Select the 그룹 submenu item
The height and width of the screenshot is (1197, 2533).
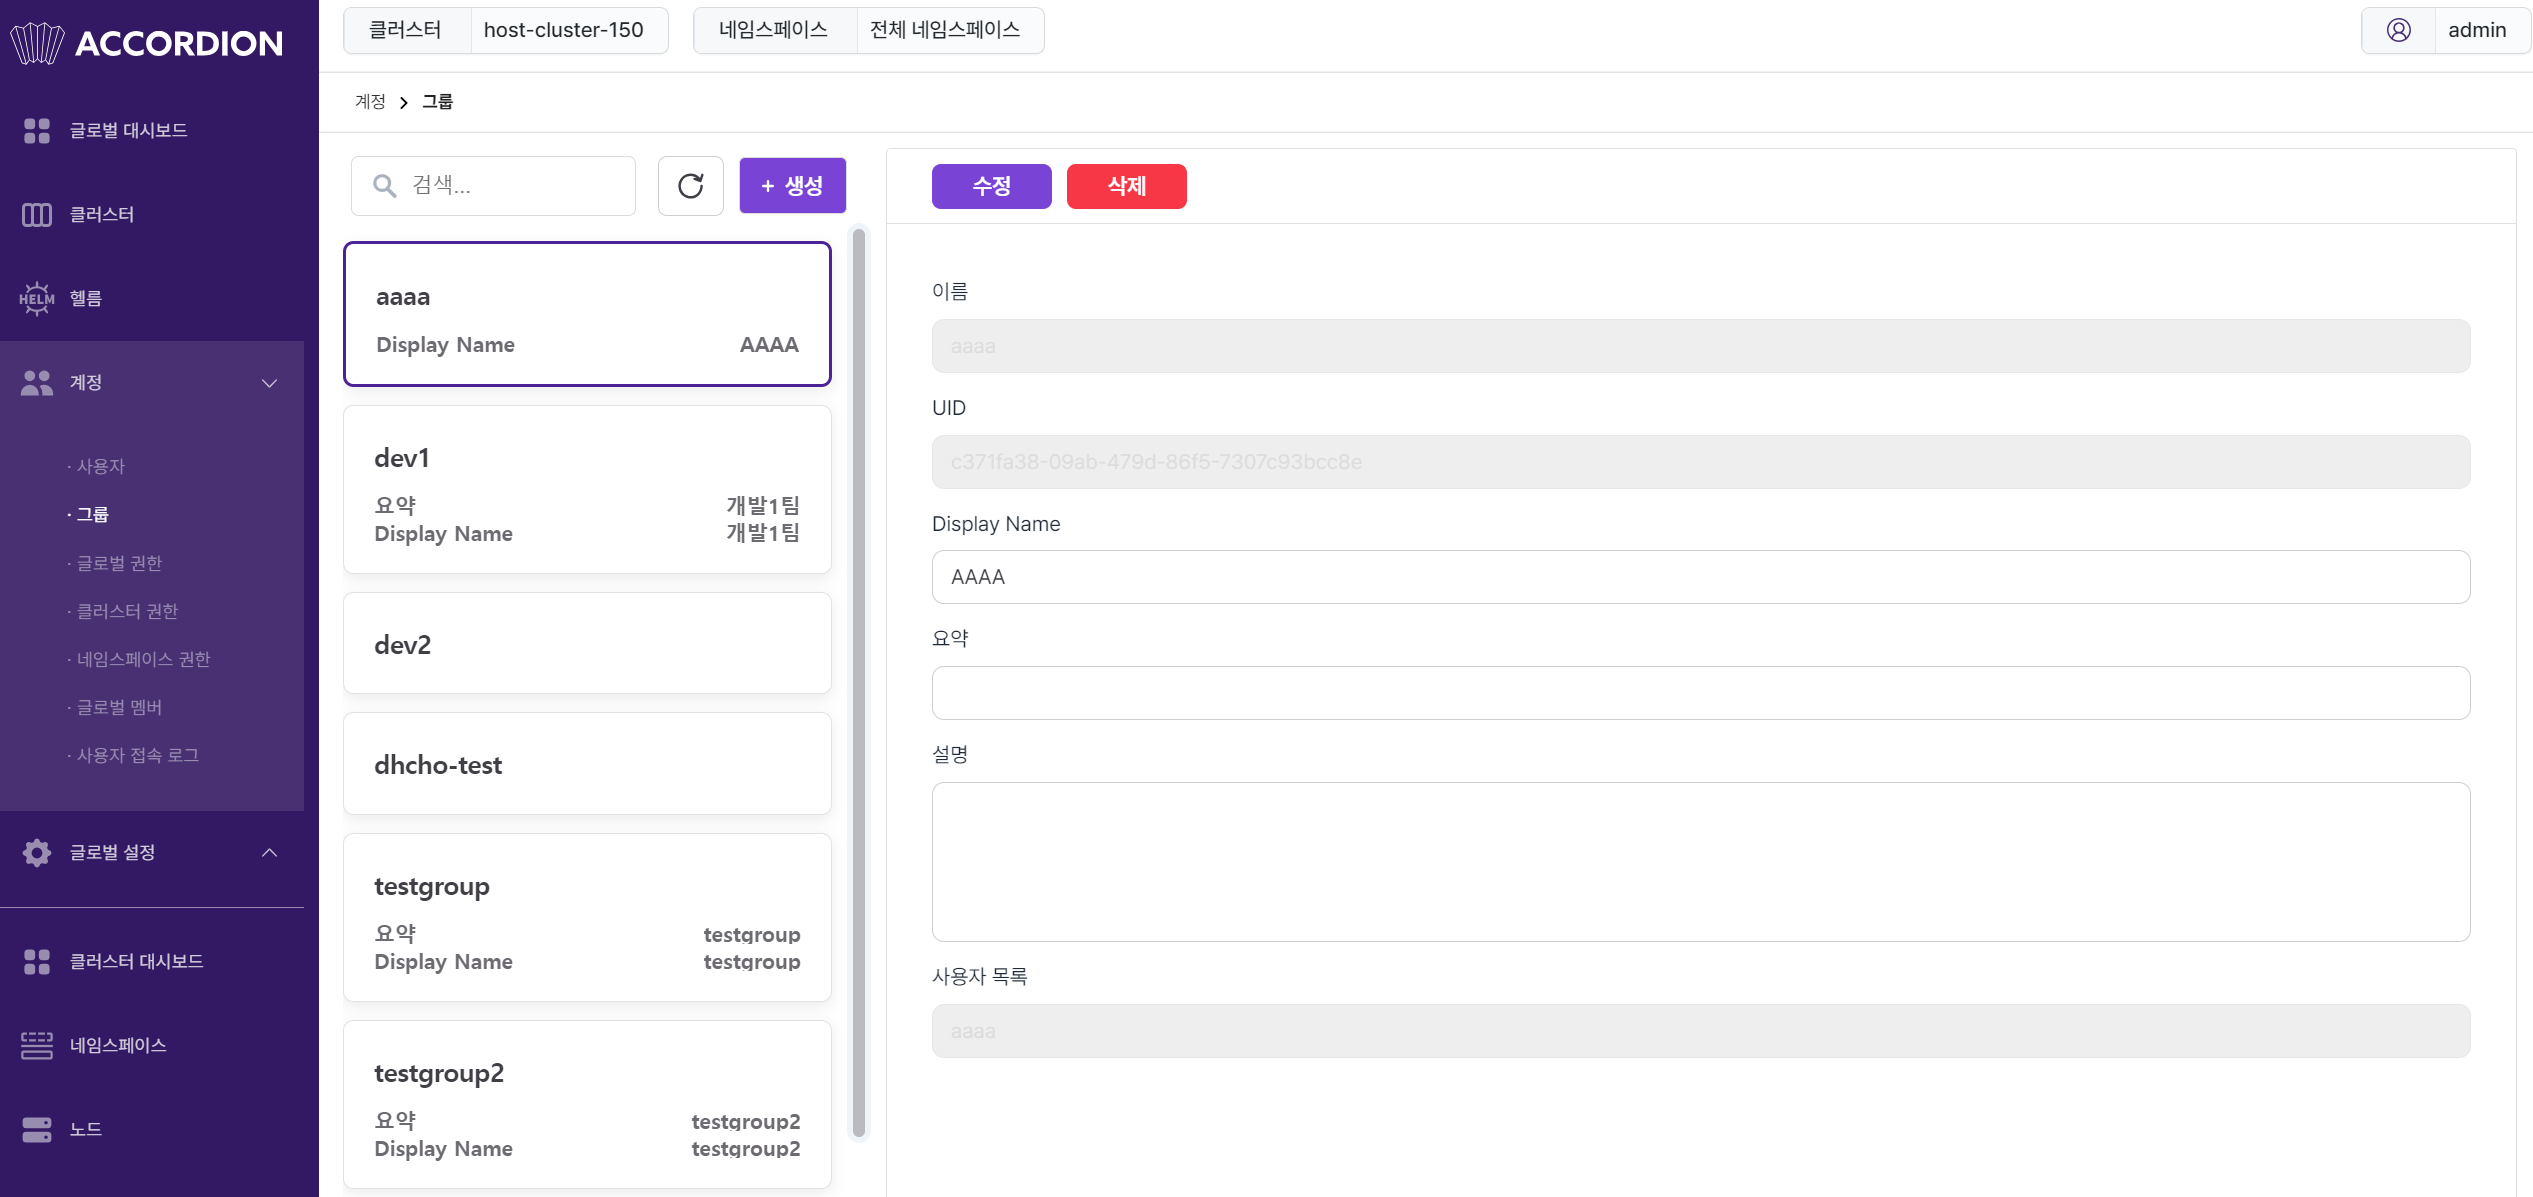[92, 515]
